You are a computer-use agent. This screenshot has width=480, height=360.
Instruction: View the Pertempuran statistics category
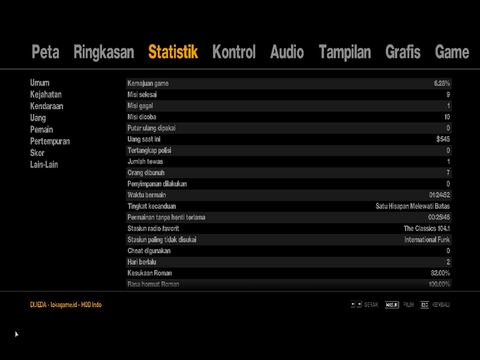[x=50, y=141]
